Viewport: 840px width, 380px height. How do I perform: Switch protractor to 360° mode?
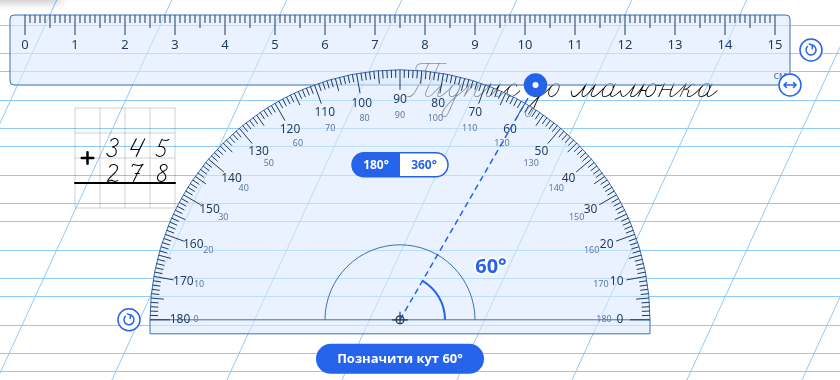(x=424, y=165)
